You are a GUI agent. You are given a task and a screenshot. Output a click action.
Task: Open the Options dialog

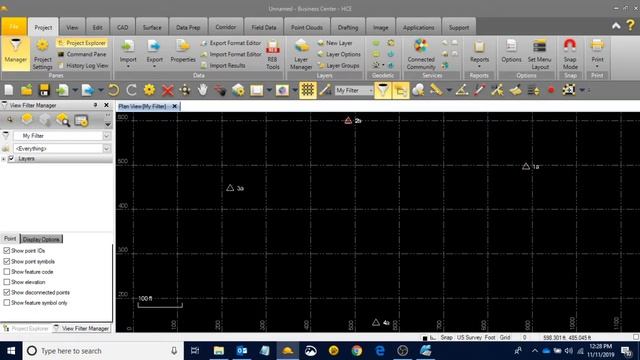pyautogui.click(x=511, y=51)
